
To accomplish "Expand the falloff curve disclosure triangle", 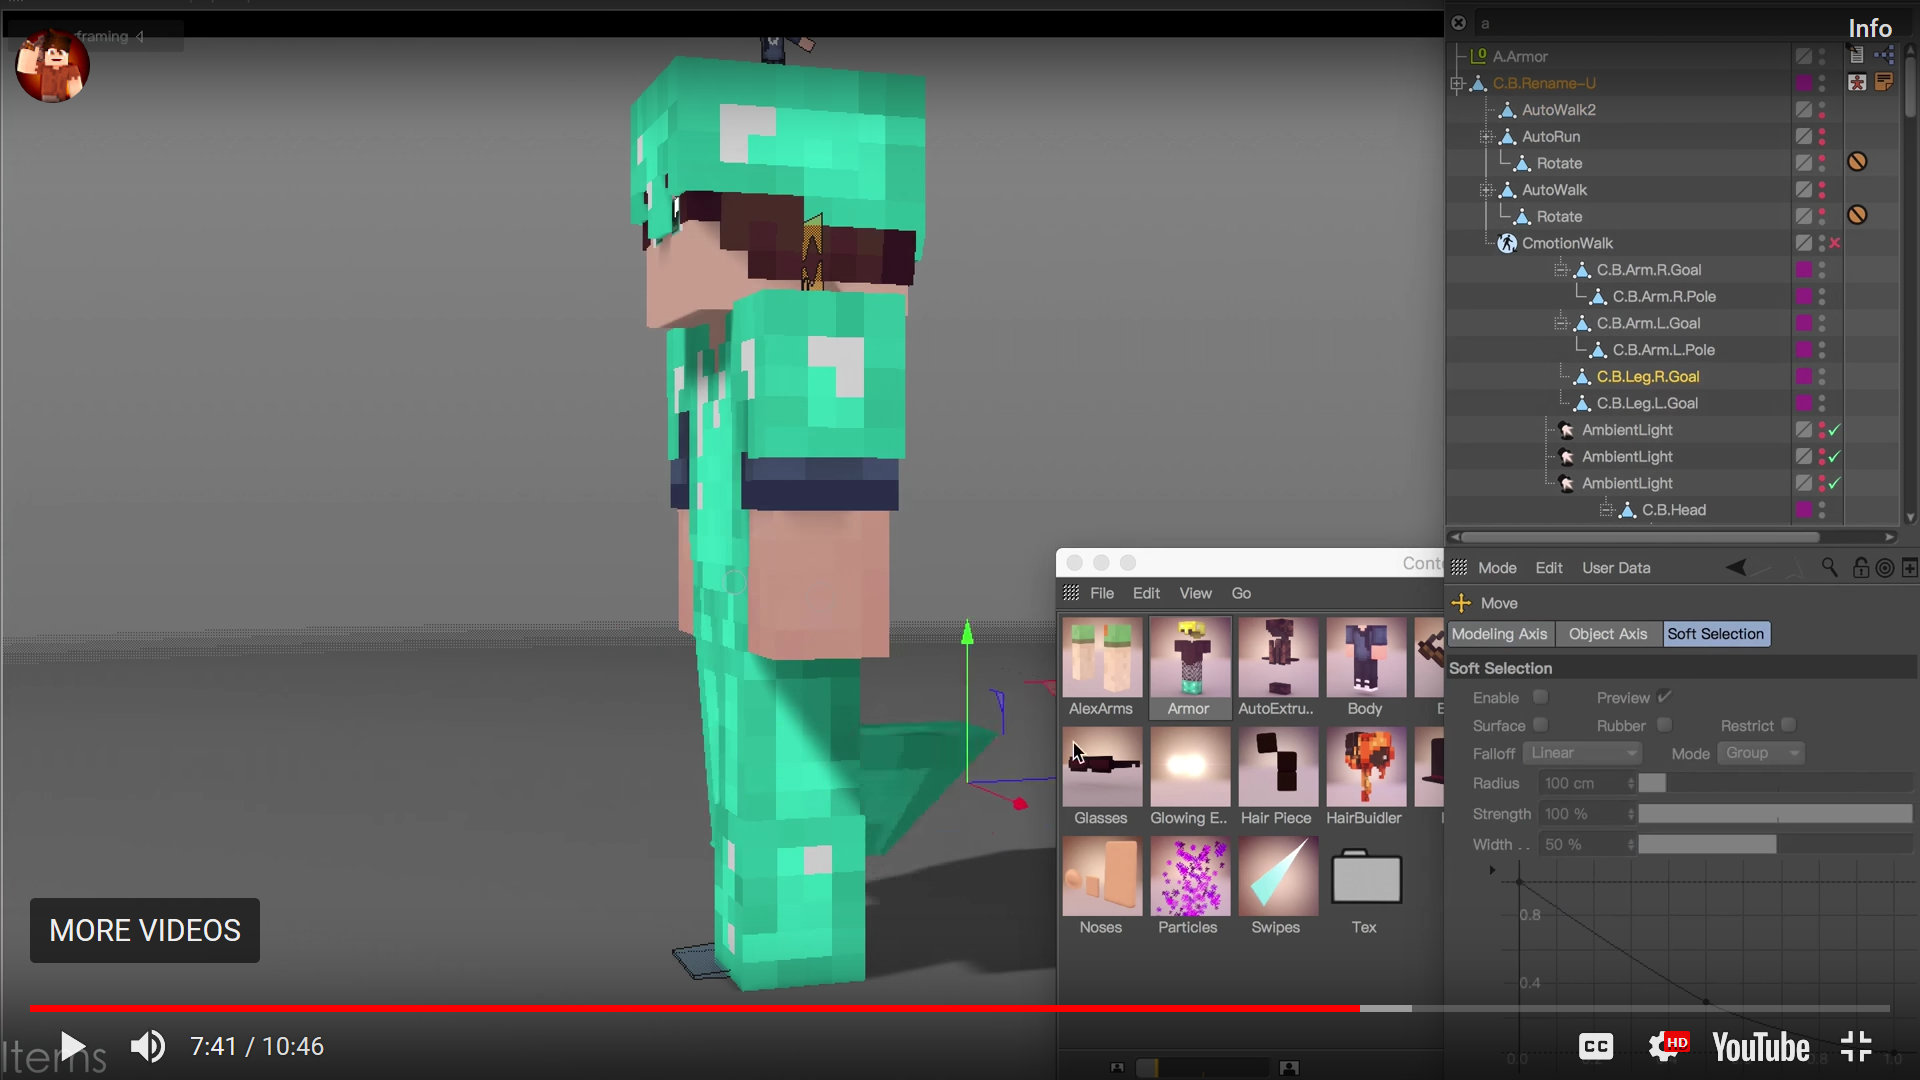I will pyautogui.click(x=1492, y=870).
